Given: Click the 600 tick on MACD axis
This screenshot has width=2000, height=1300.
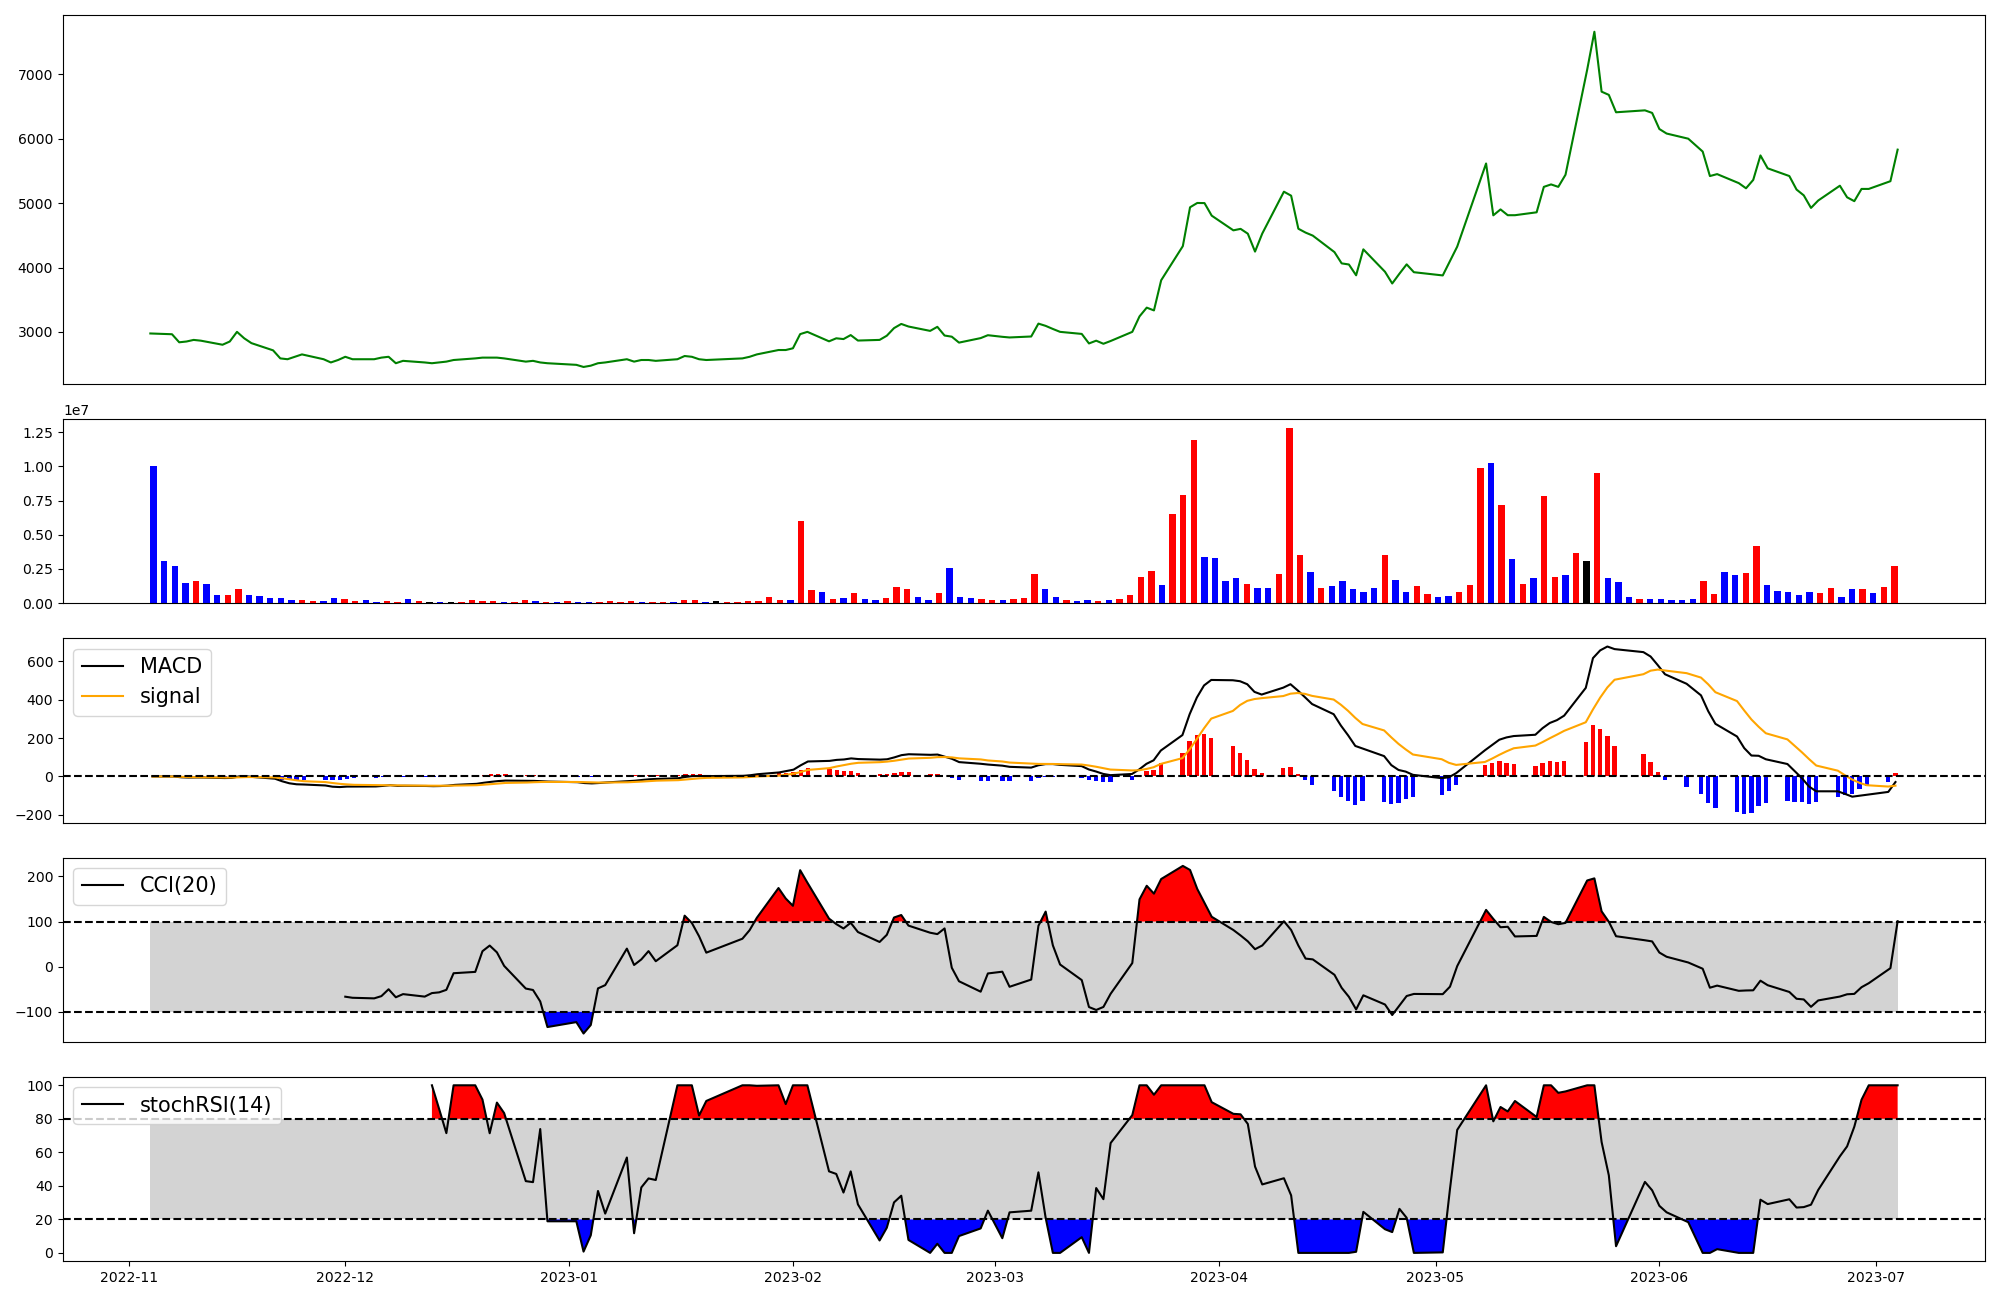Looking at the screenshot, I should (x=40, y=662).
